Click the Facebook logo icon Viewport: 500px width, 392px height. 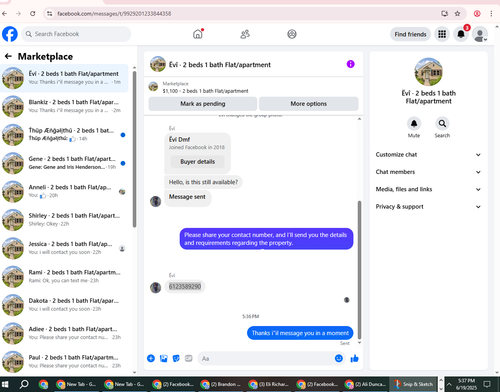(x=10, y=34)
